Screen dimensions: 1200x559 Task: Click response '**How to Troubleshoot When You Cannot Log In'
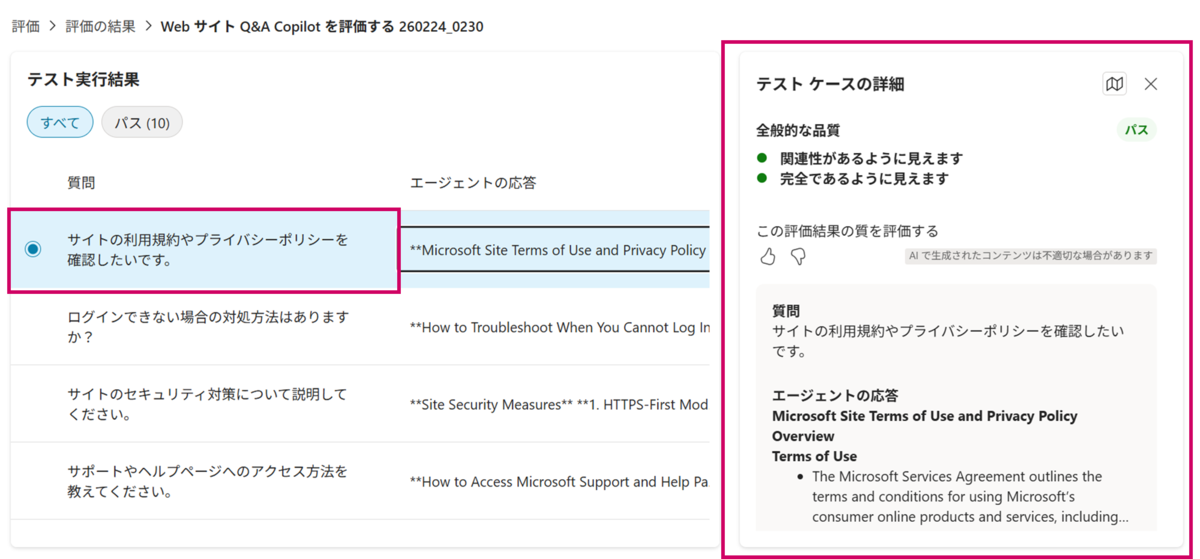pyautogui.click(x=560, y=327)
